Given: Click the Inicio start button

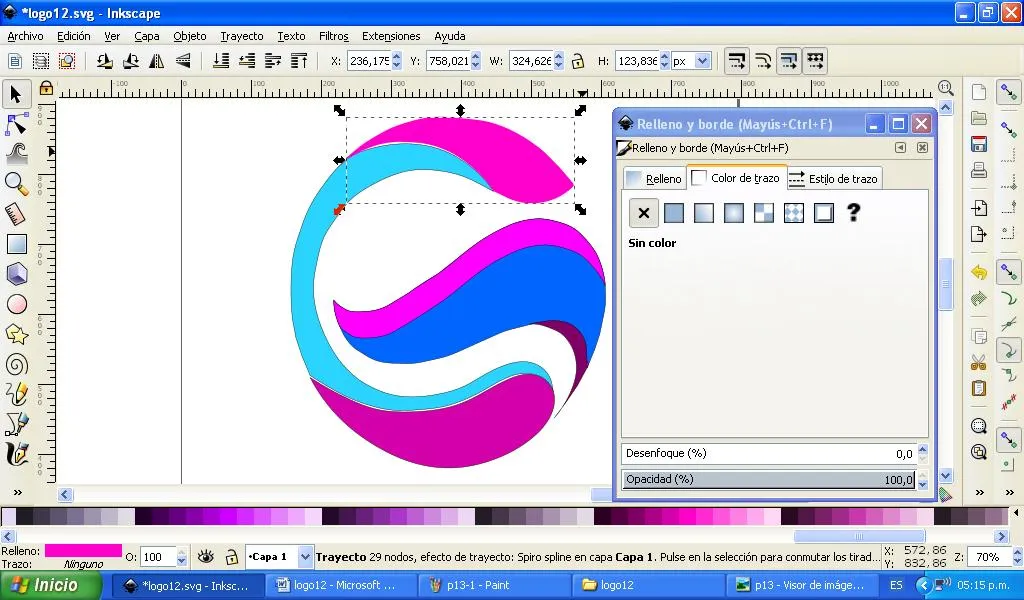Looking at the screenshot, I should (50, 585).
